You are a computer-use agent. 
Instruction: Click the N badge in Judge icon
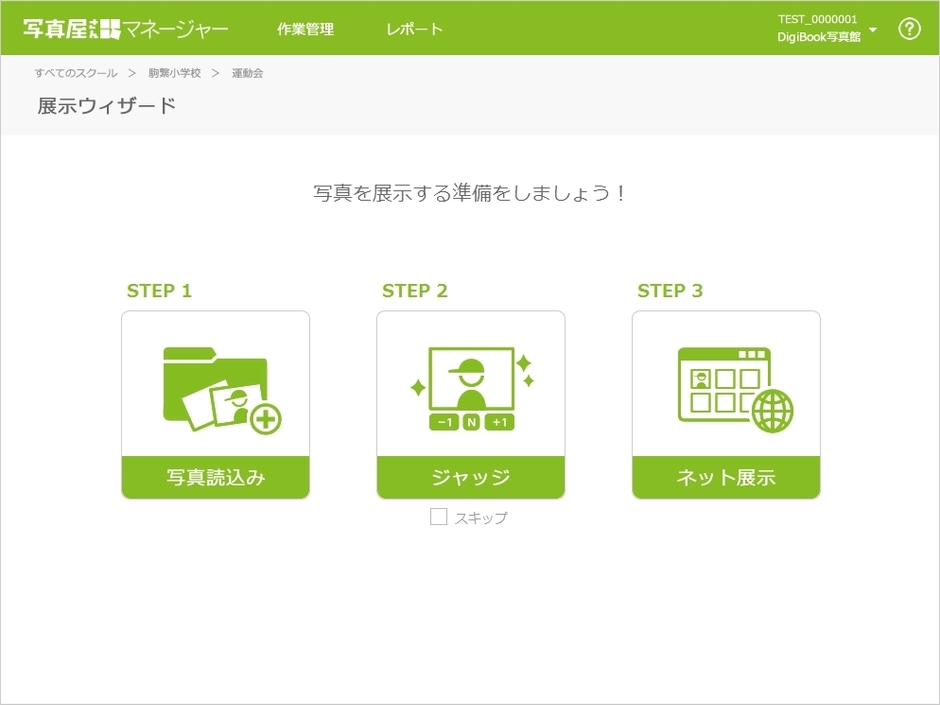471,423
